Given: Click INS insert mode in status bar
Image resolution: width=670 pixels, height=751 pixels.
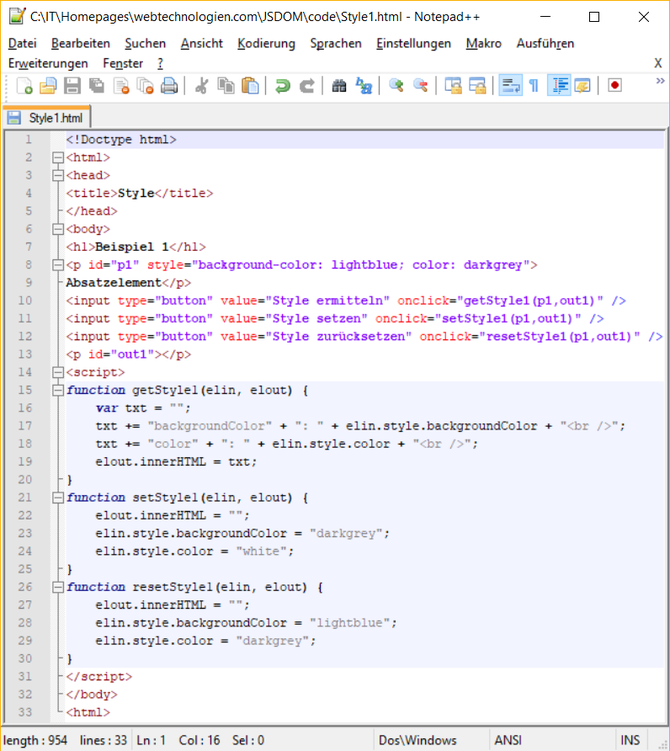Looking at the screenshot, I should click(x=630, y=740).
